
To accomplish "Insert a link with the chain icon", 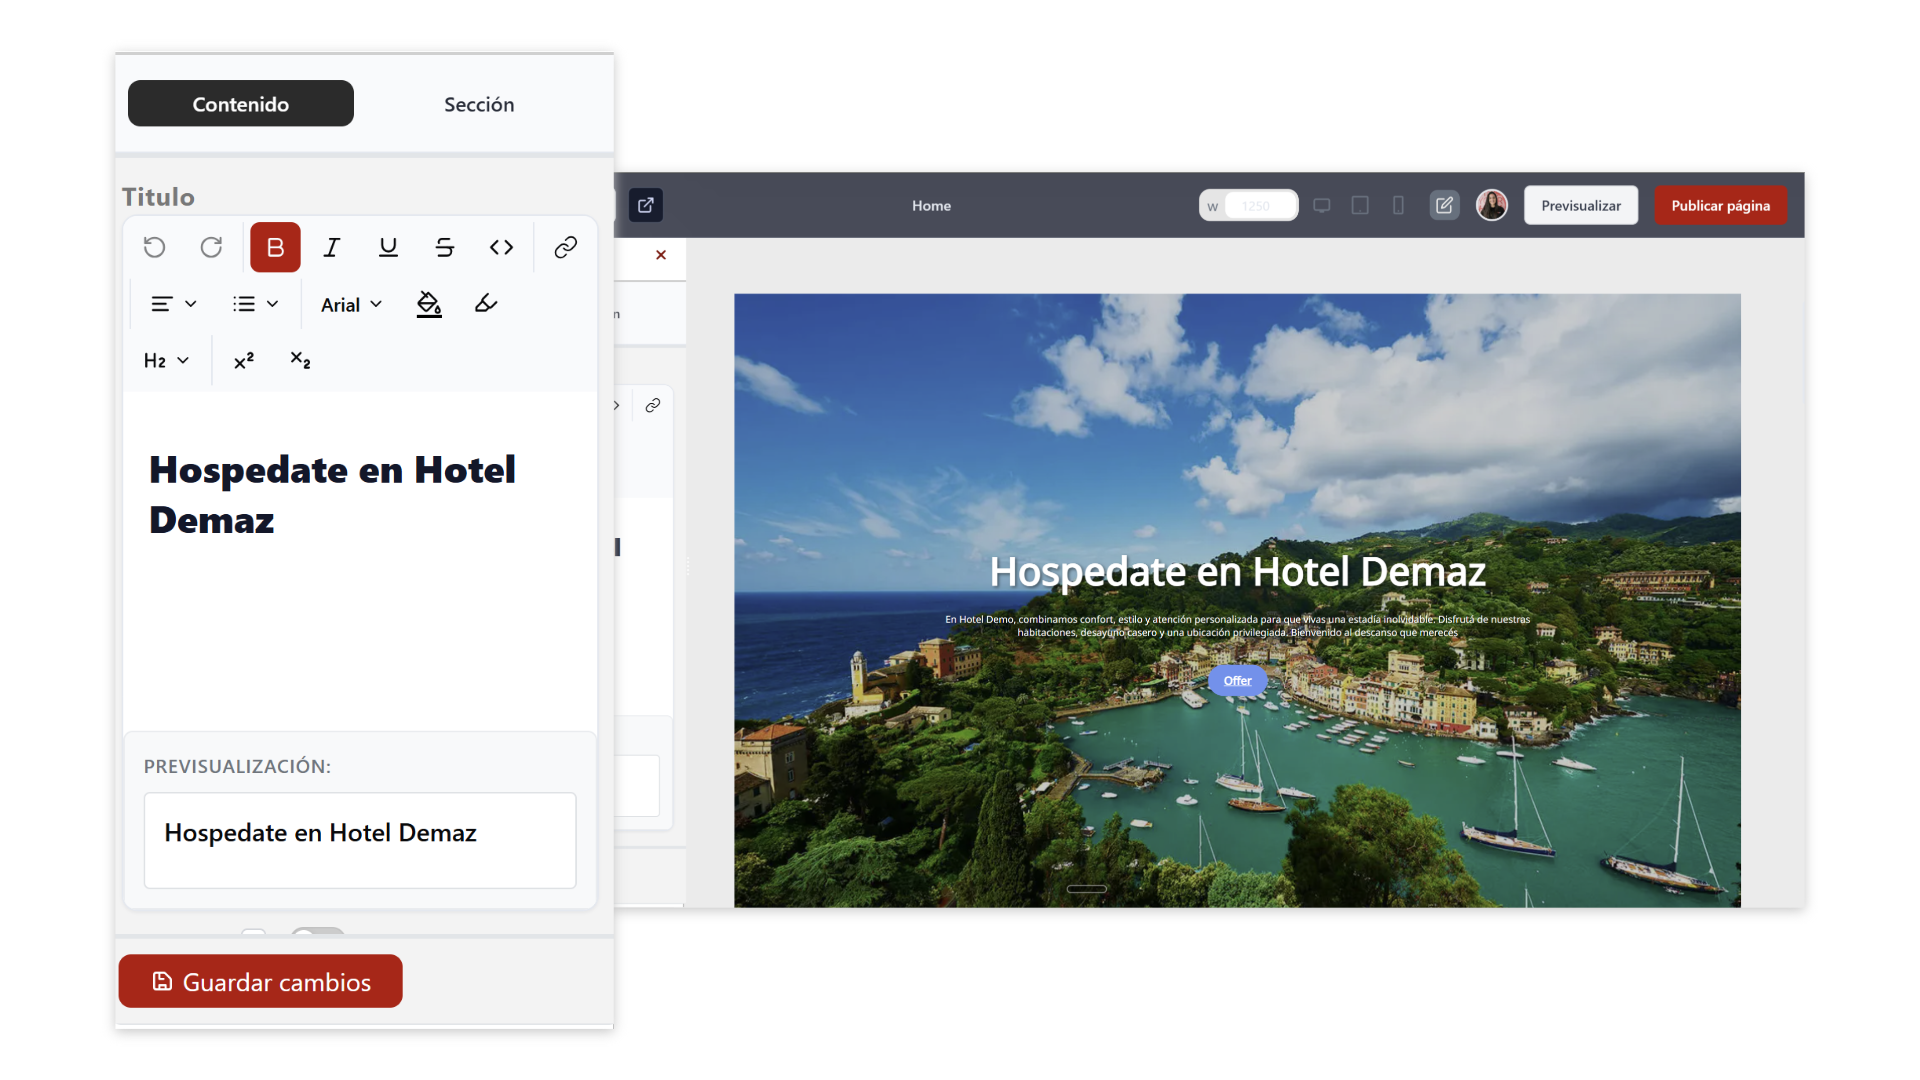I will (566, 247).
